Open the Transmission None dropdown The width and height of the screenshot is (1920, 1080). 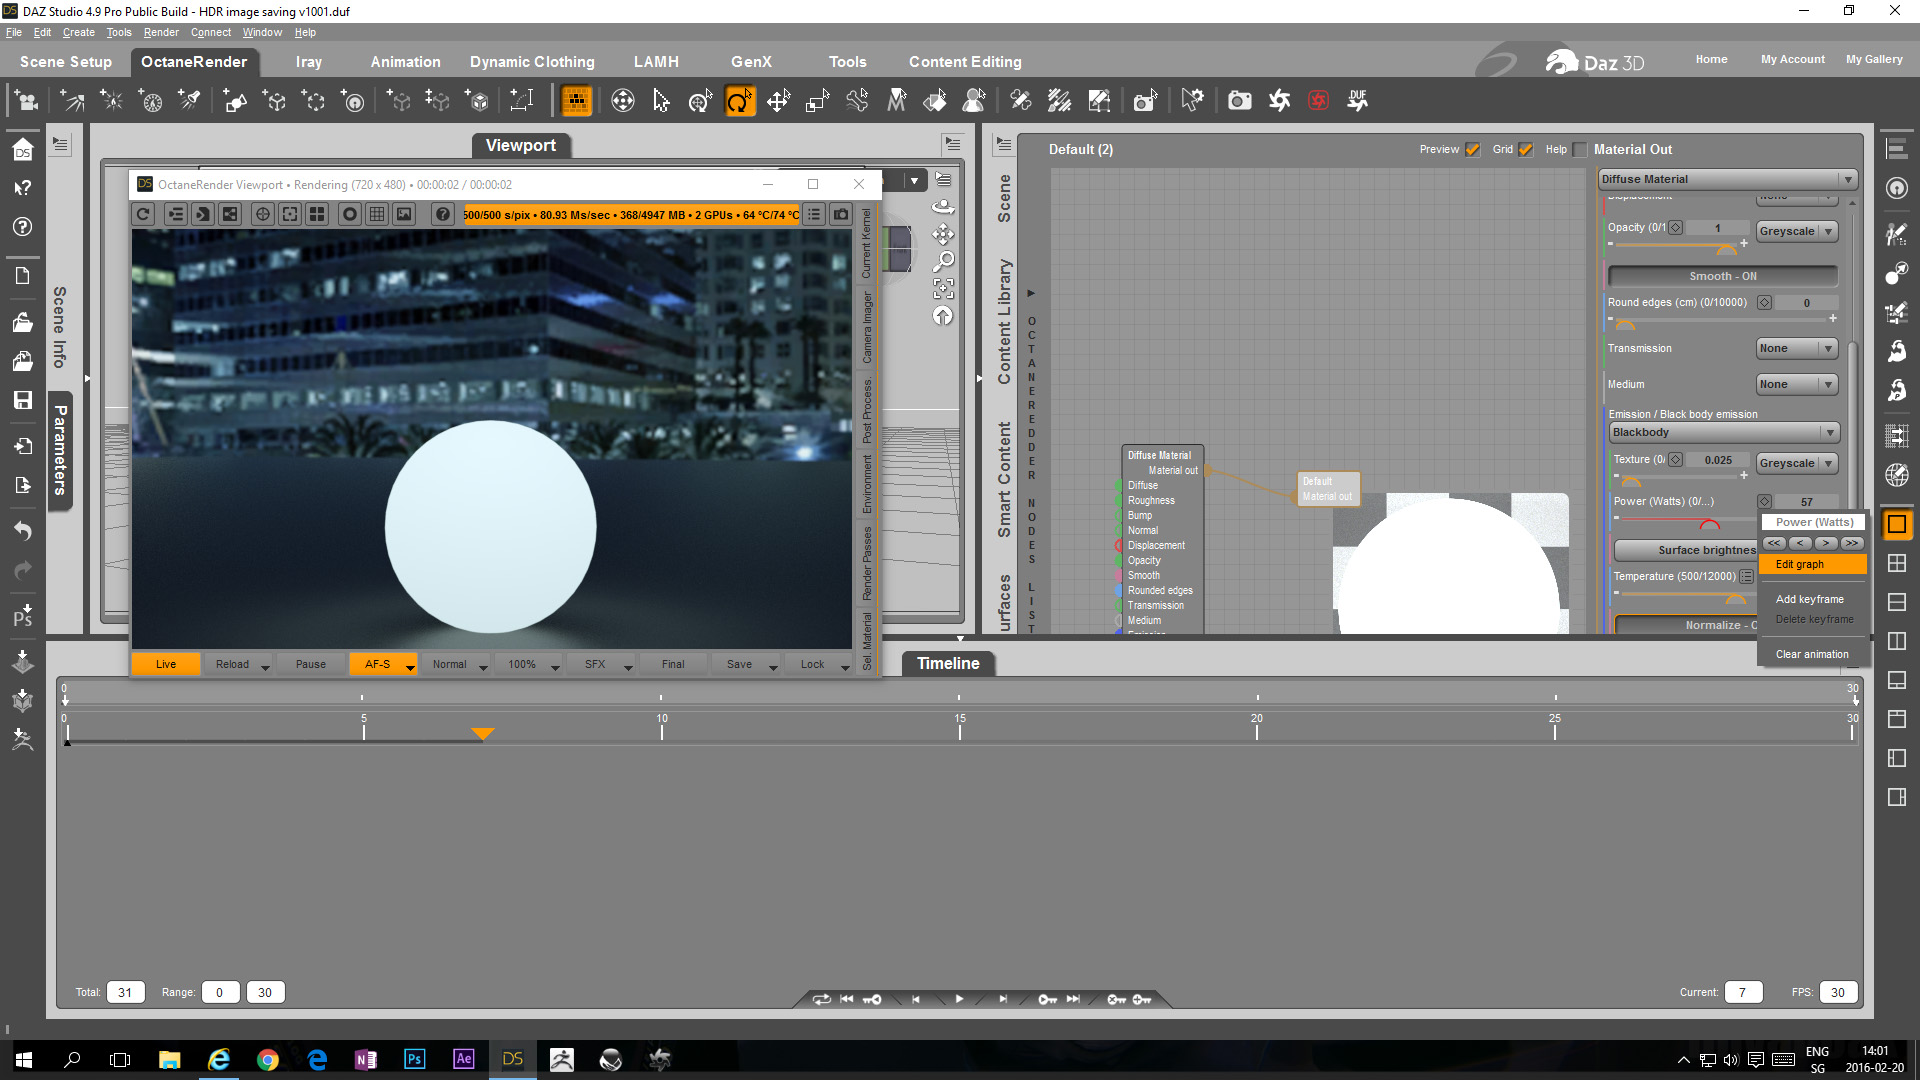tap(1796, 348)
